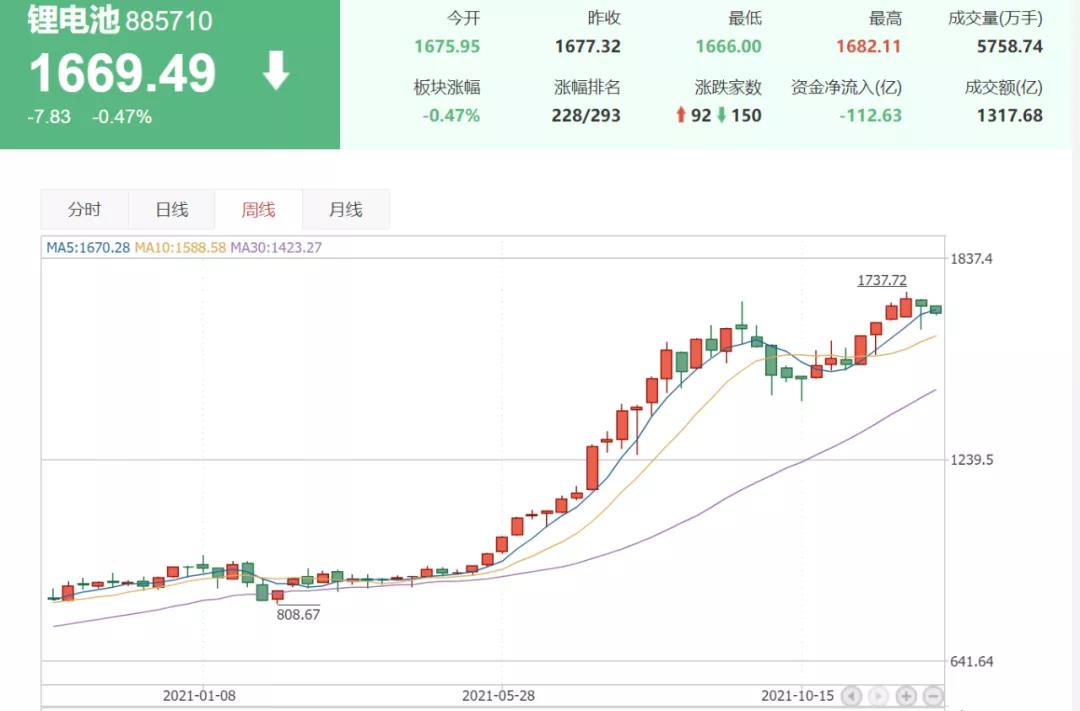
Task: Click the y-axis value 1837.4
Action: 971,259
